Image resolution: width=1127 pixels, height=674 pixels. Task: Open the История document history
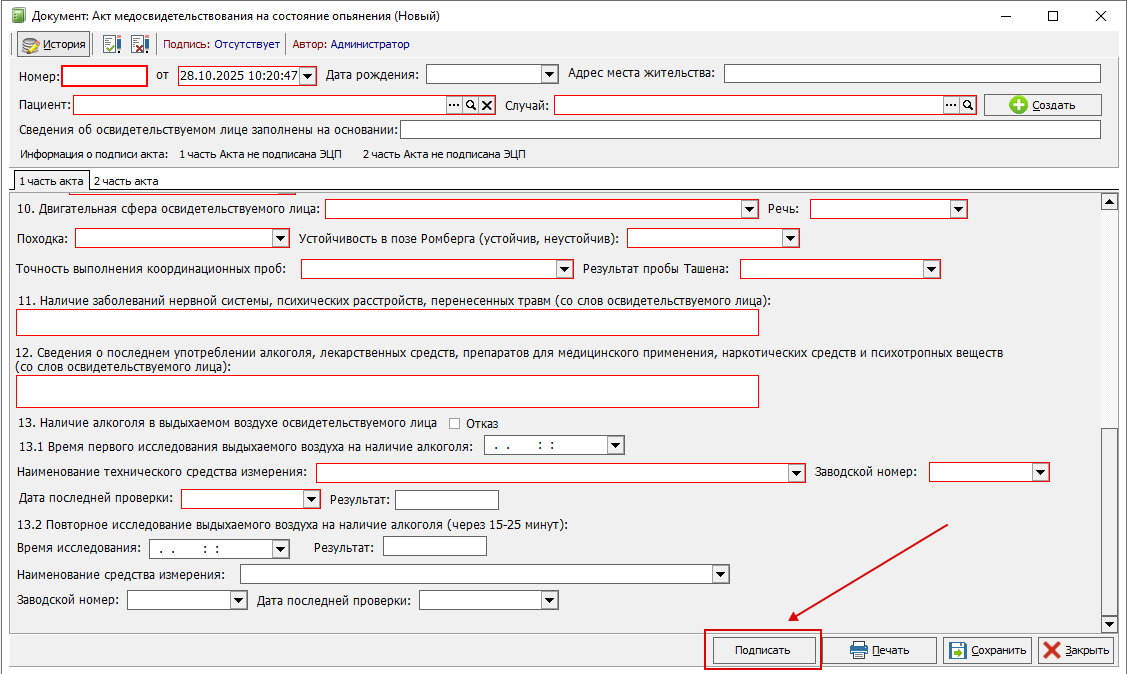tap(54, 44)
